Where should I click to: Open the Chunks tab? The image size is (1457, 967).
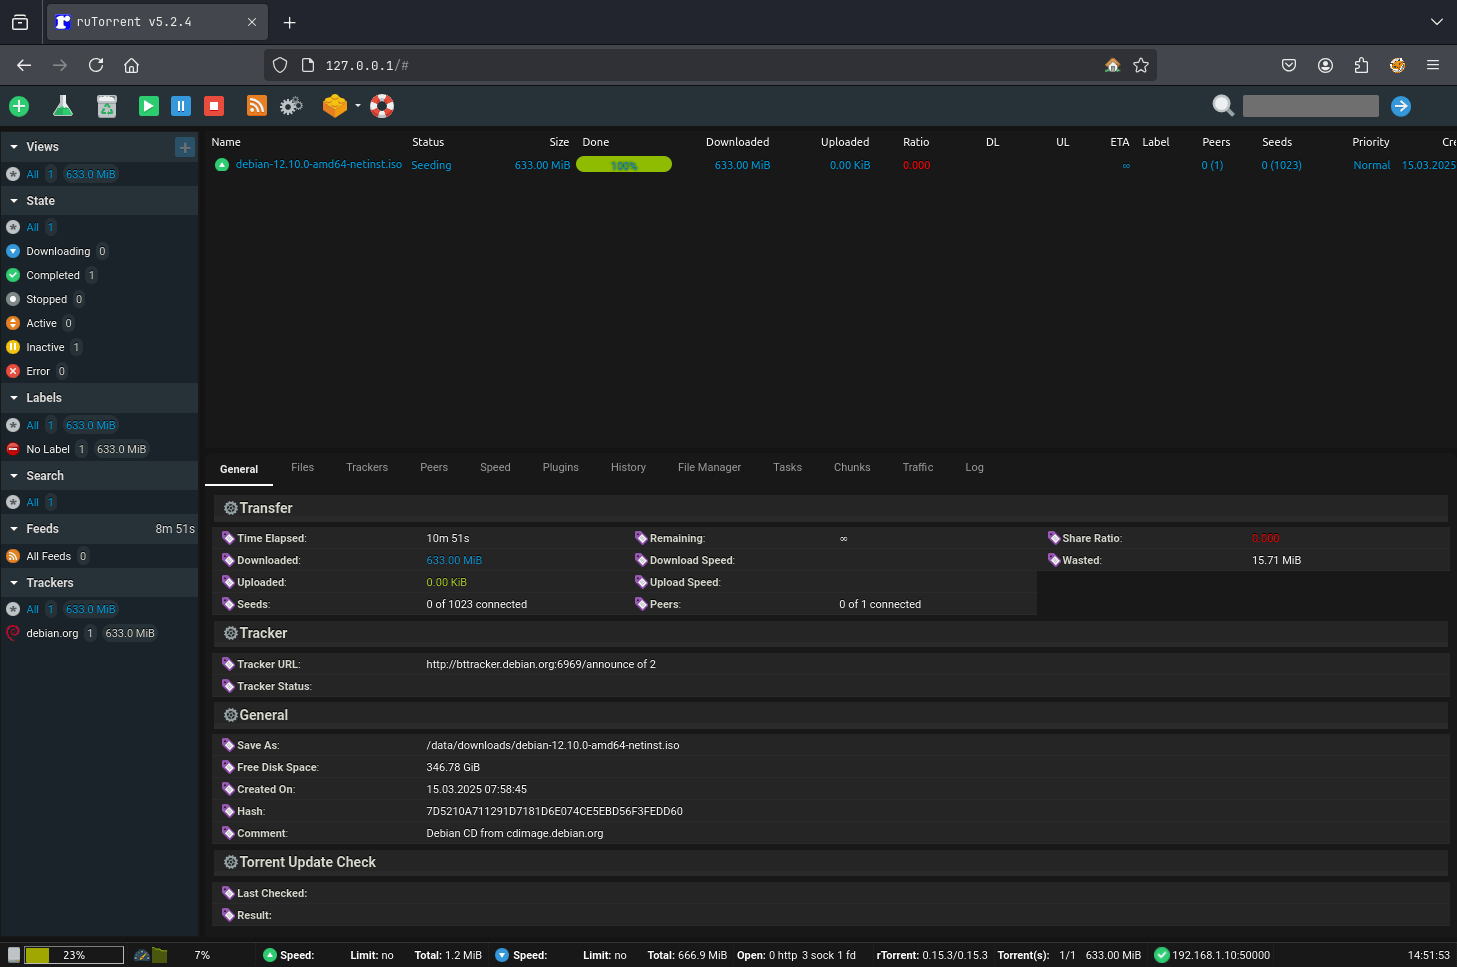852,467
